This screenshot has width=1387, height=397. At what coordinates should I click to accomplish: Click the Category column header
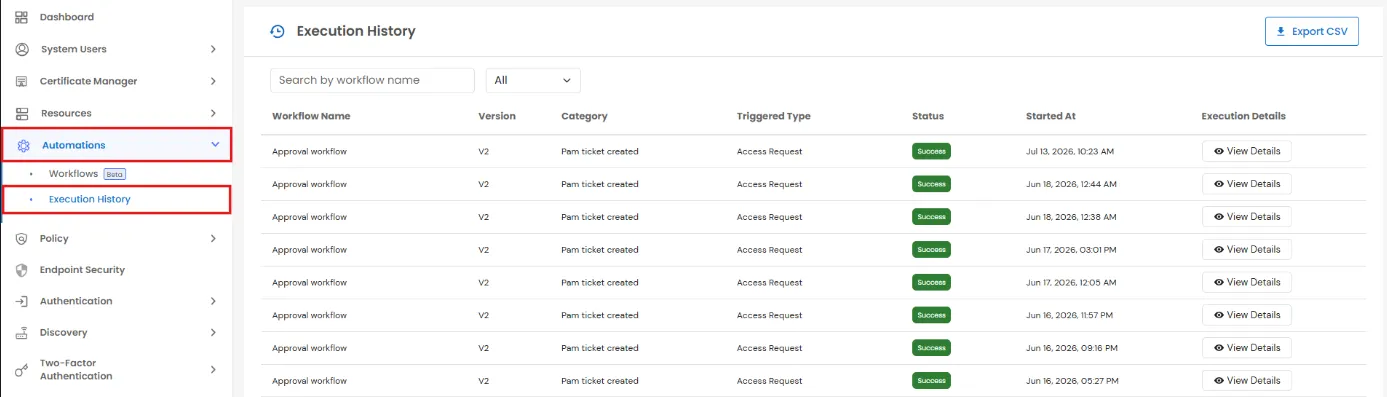point(584,116)
